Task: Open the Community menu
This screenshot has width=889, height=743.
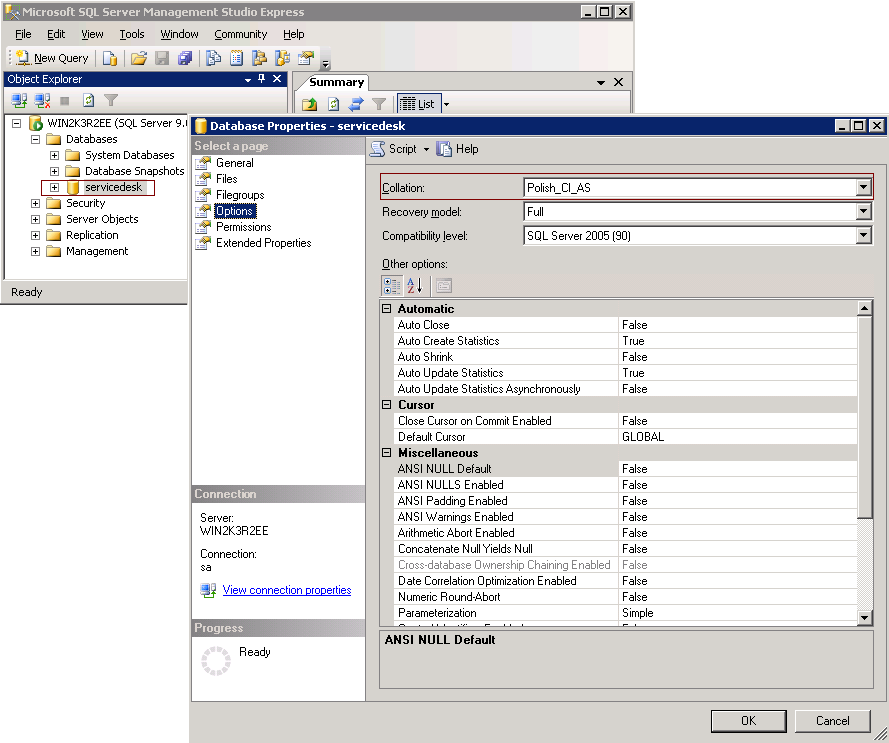Action: 240,34
